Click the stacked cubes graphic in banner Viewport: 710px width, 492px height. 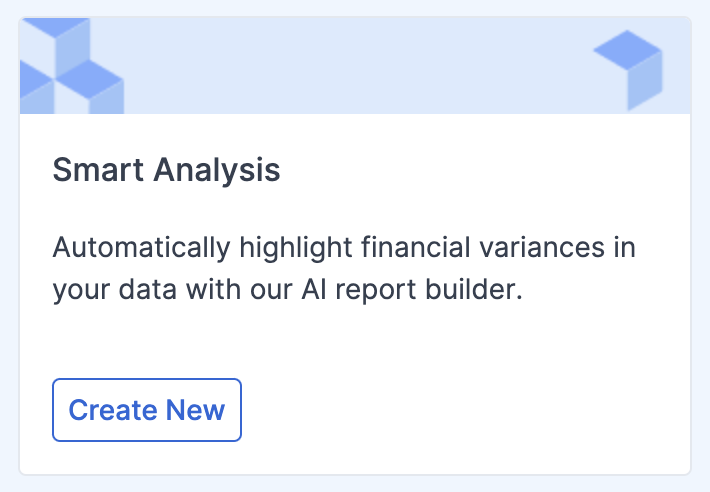click(72, 66)
